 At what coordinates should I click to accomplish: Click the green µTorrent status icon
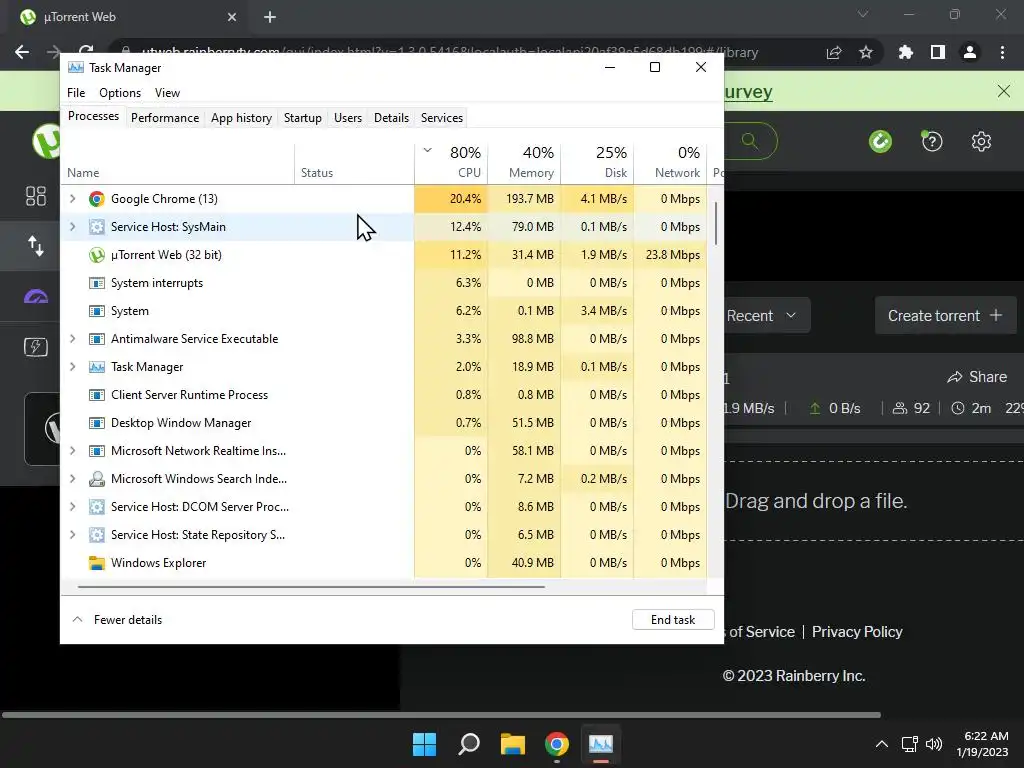880,141
